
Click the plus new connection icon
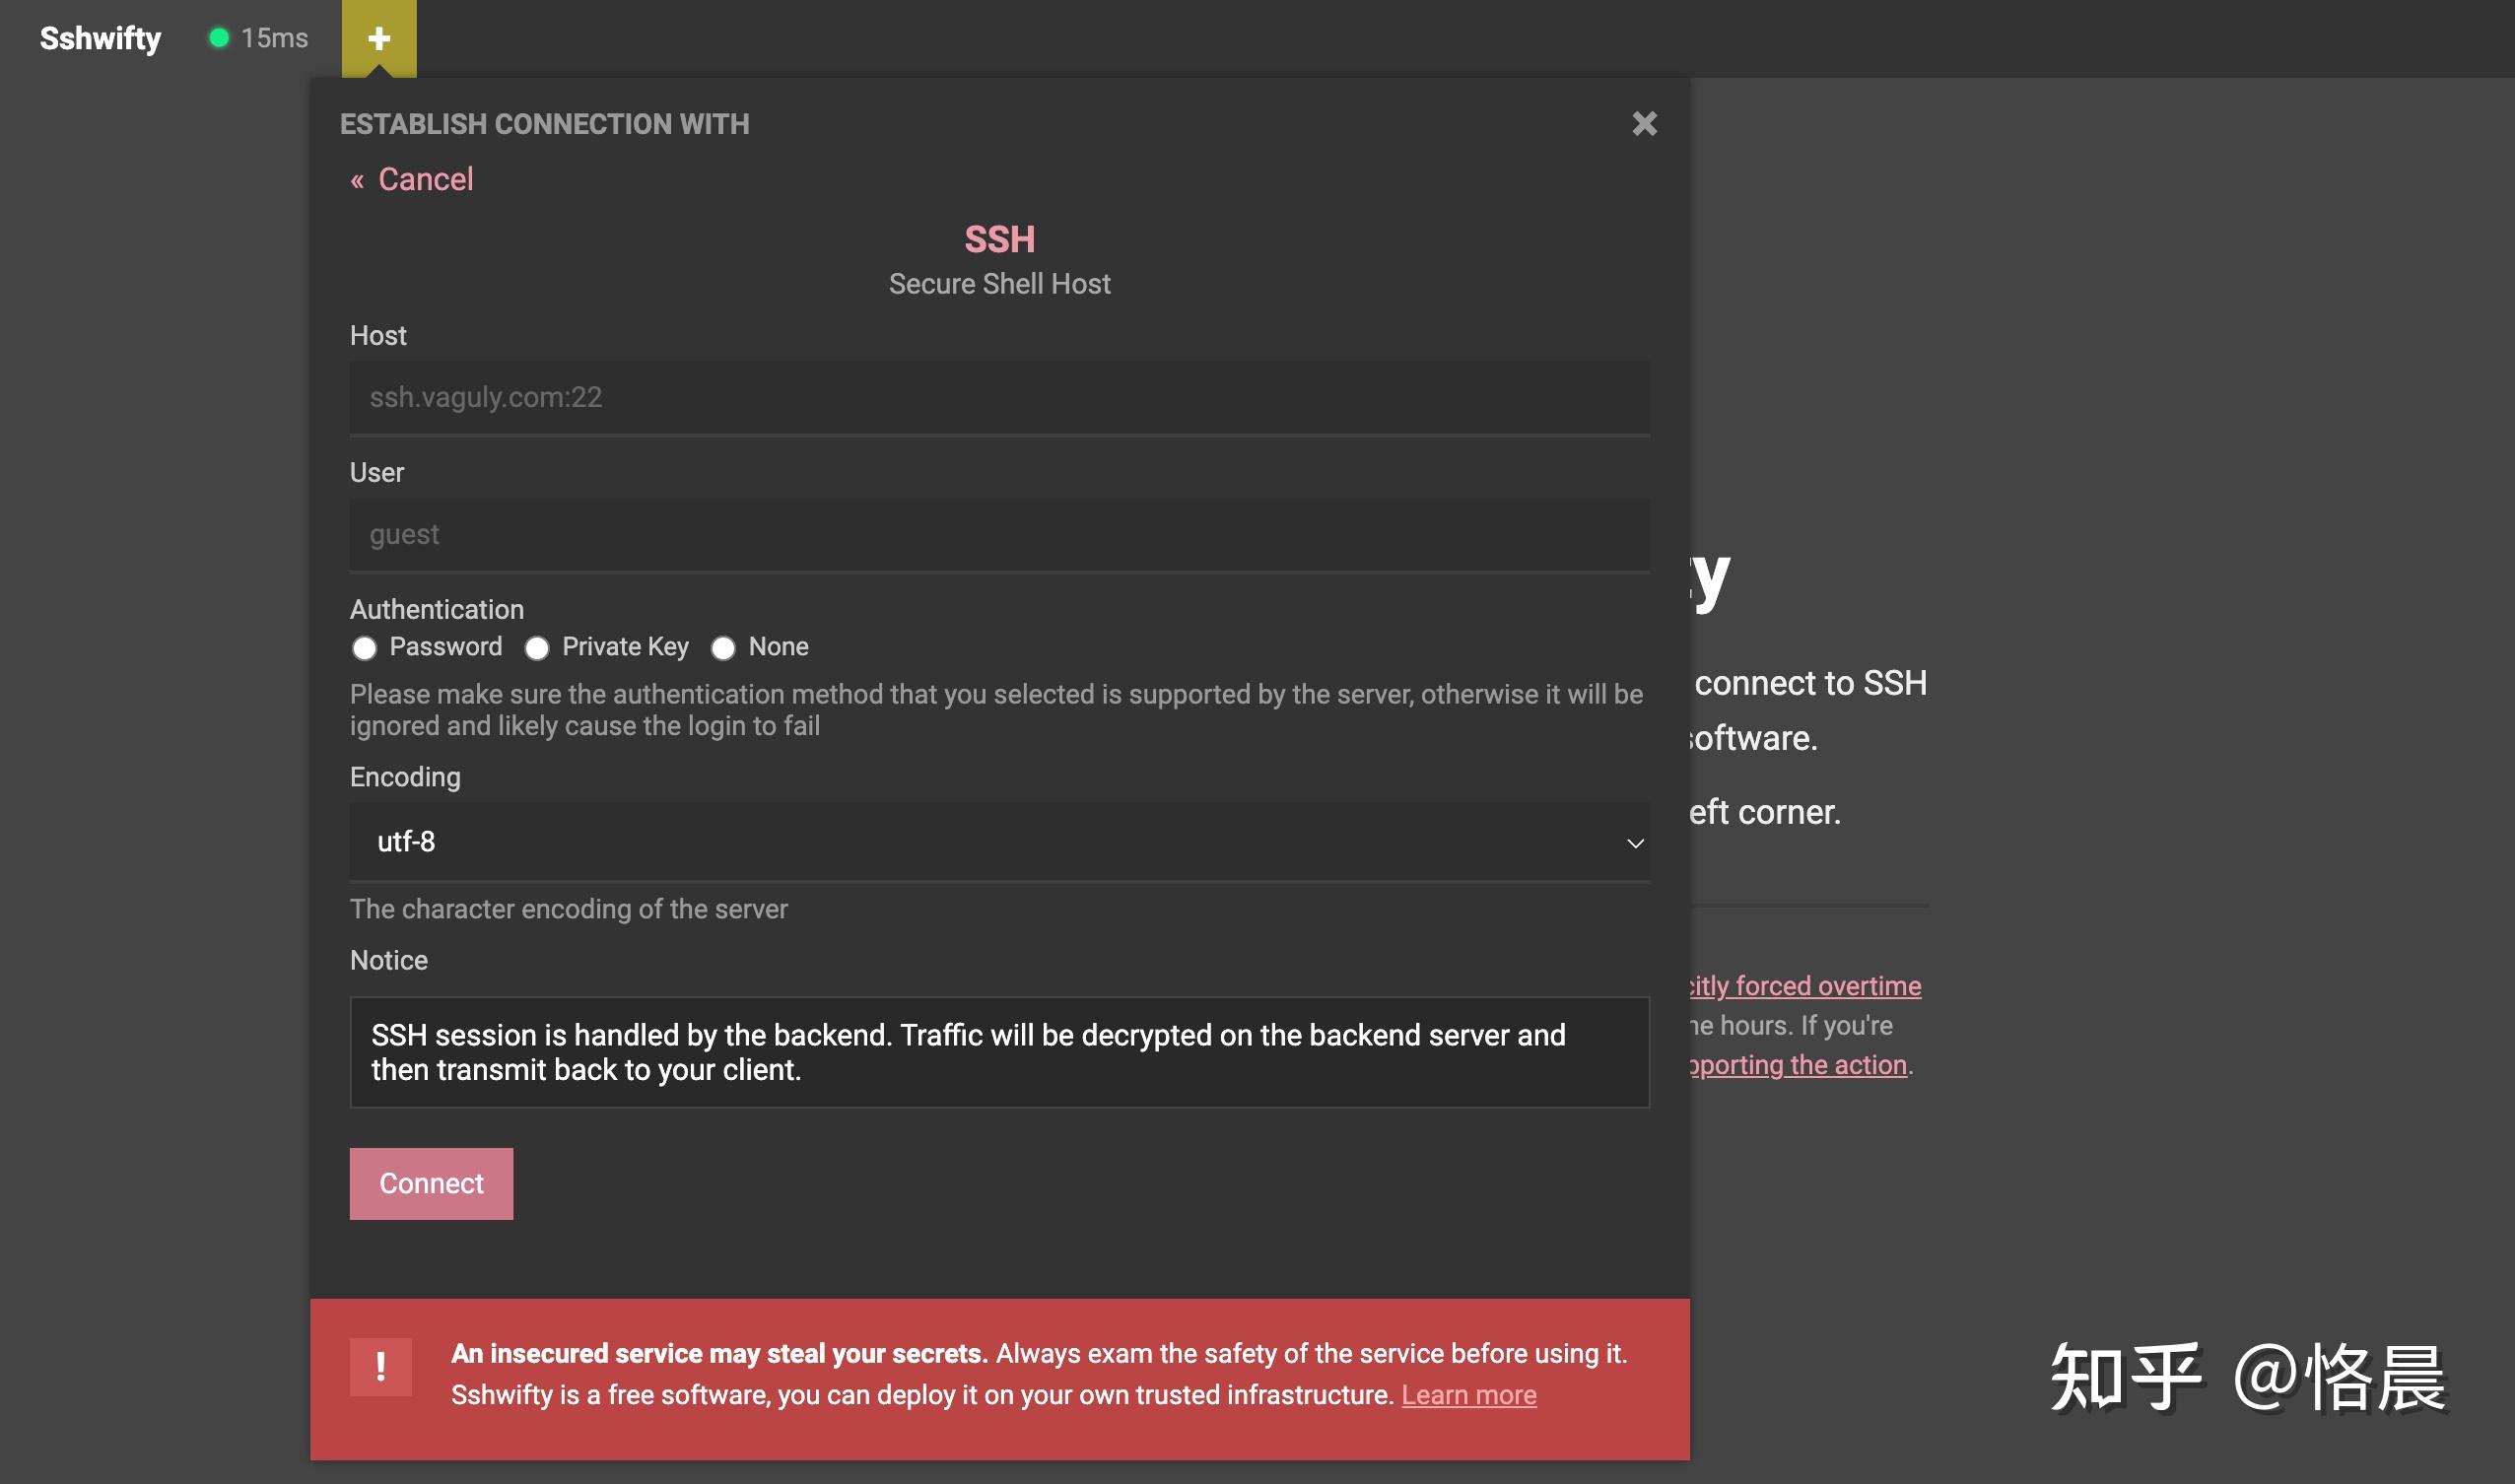(x=379, y=38)
